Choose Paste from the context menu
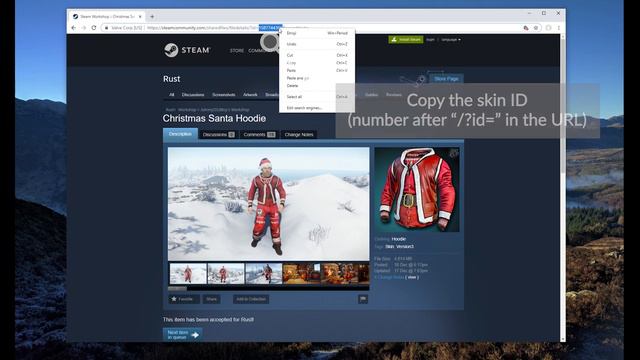640x360 pixels. (317, 71)
